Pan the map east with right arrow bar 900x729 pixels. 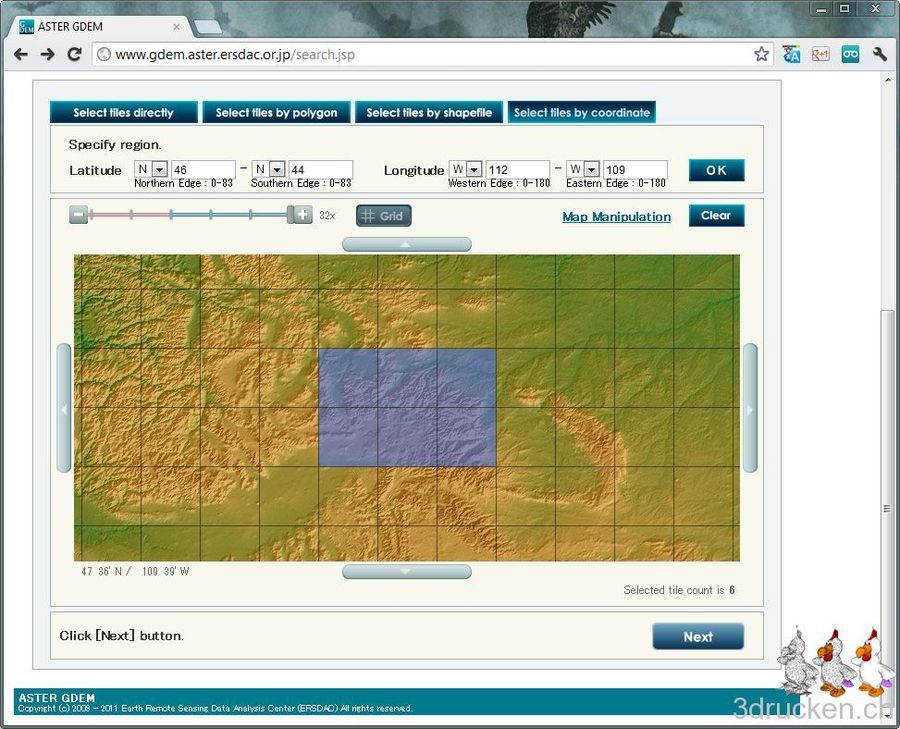tap(750, 408)
